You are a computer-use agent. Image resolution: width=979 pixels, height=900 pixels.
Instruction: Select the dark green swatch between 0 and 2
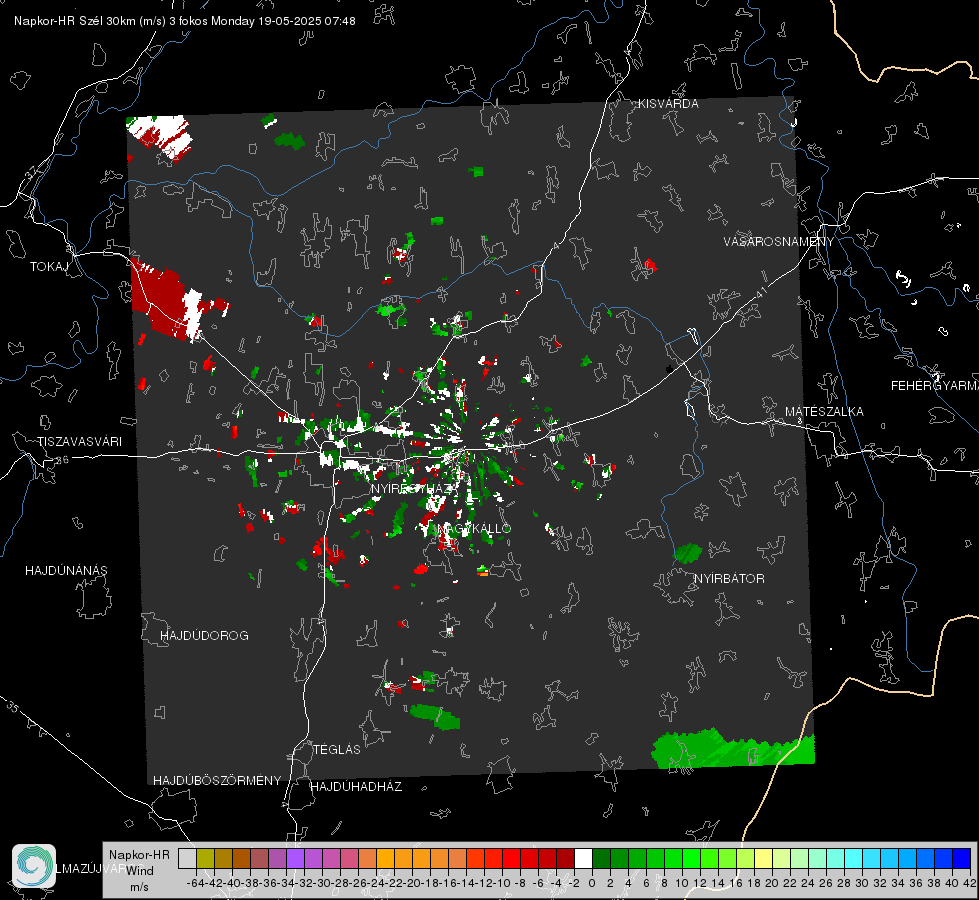click(601, 859)
